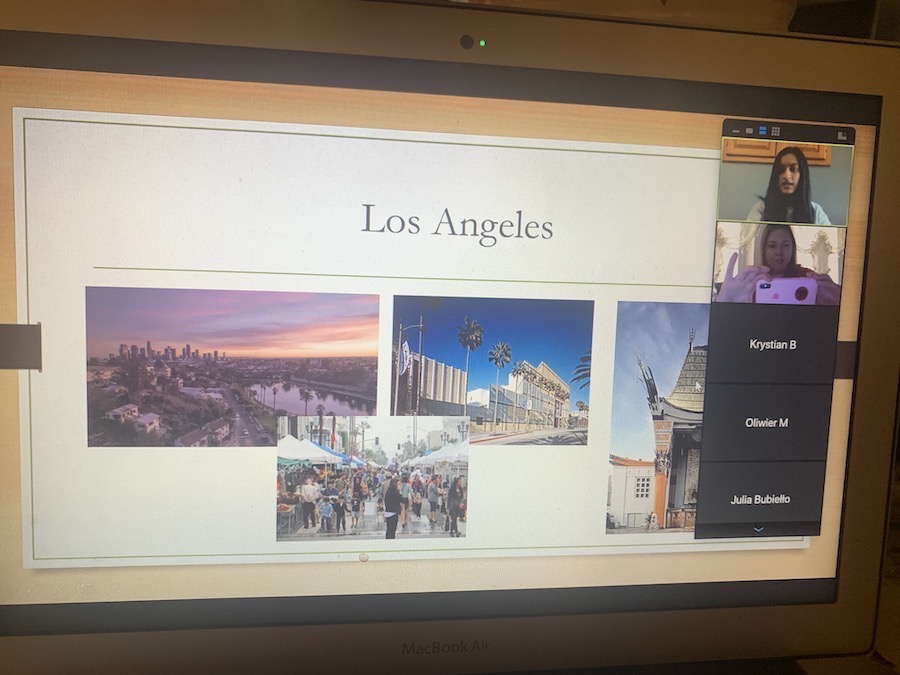Expand more participants with the bottom chevron
The width and height of the screenshot is (900, 675).
758,529
